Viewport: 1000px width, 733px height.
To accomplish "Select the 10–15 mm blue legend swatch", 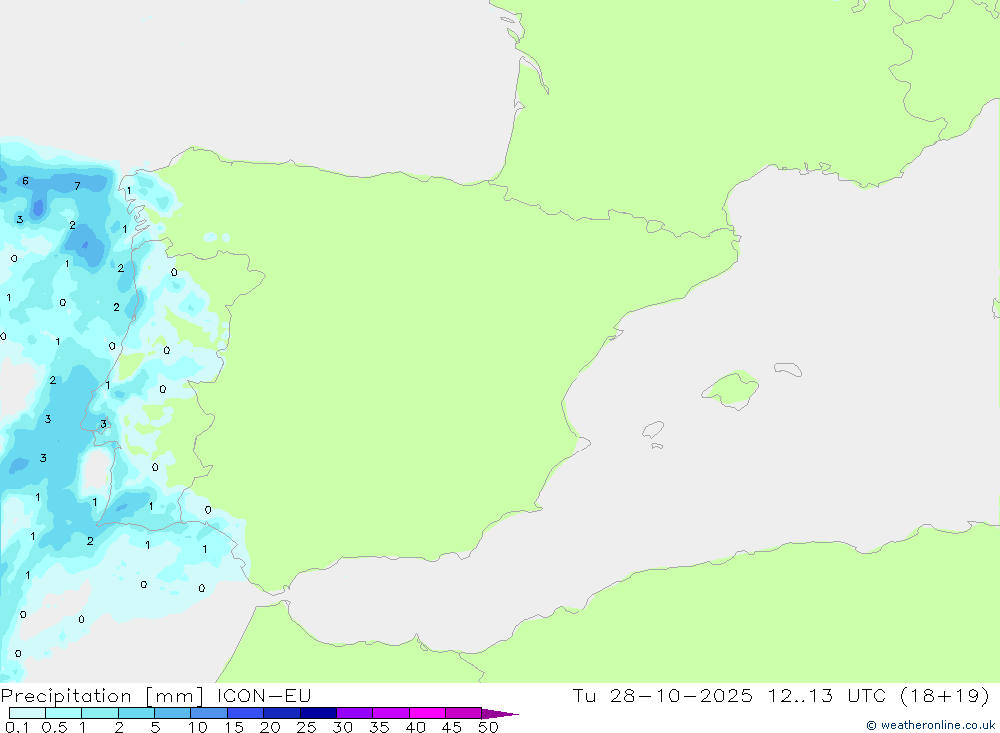I will [x=209, y=713].
